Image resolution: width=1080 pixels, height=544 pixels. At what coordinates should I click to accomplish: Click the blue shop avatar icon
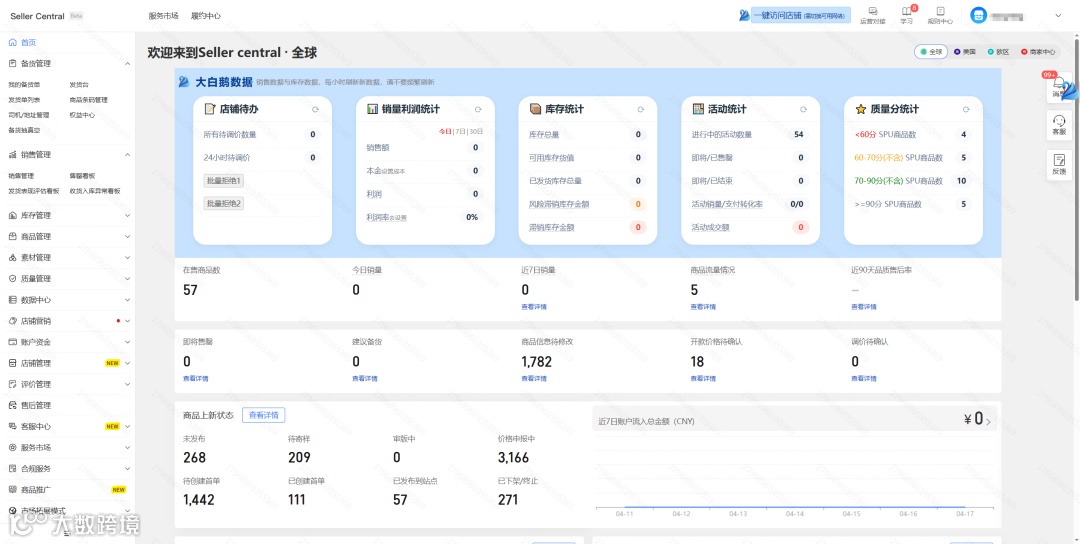[978, 15]
